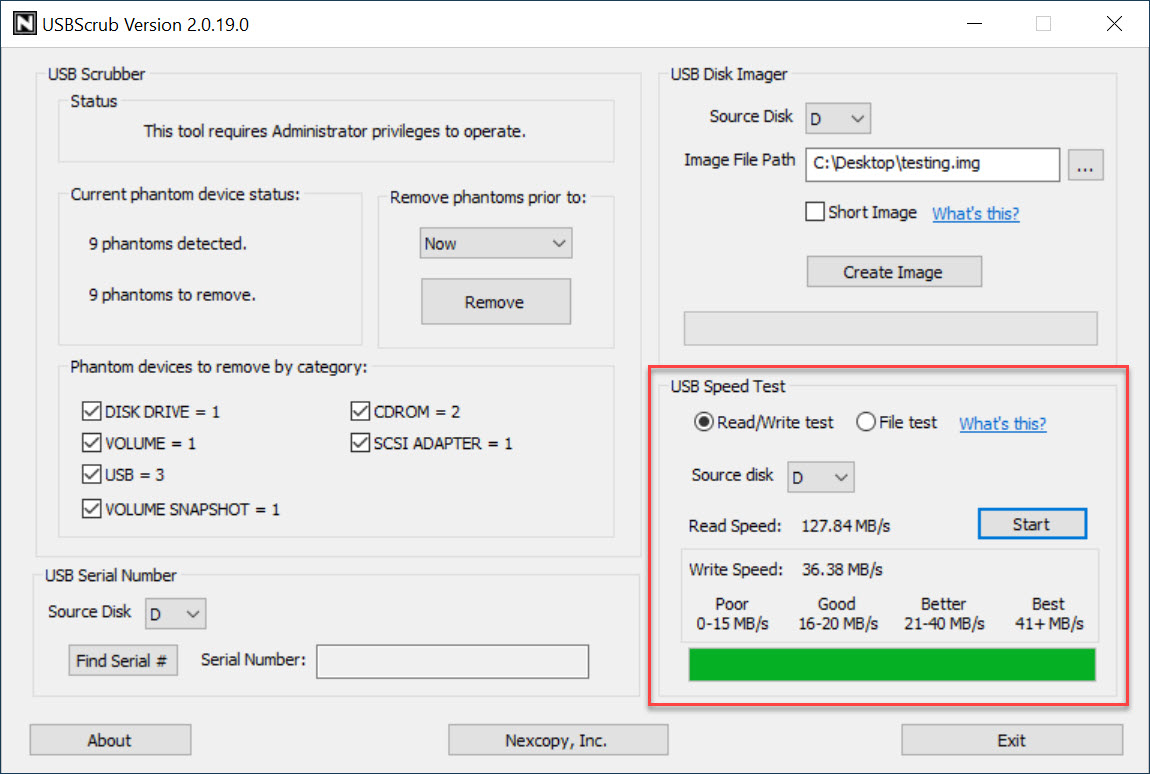The image size is (1150, 774).
Task: Click the Image File Path text field
Action: 931,165
